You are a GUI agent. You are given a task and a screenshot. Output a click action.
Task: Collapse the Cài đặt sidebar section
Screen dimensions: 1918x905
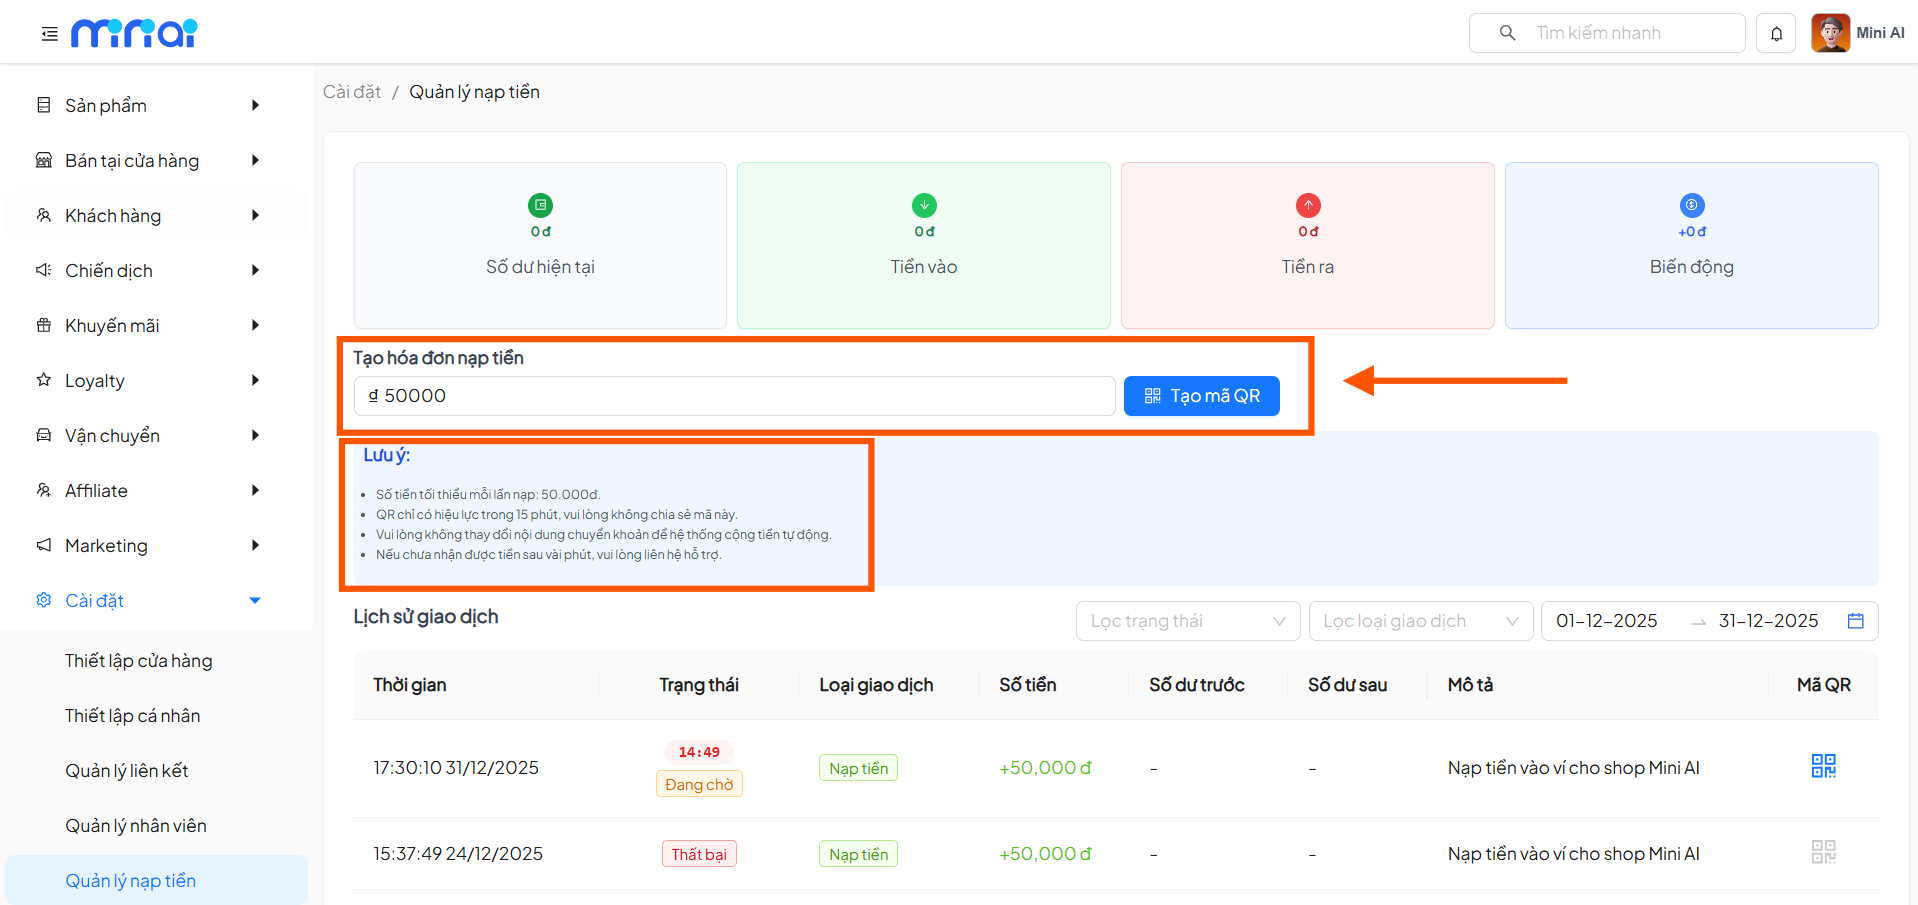pyautogui.click(x=255, y=600)
